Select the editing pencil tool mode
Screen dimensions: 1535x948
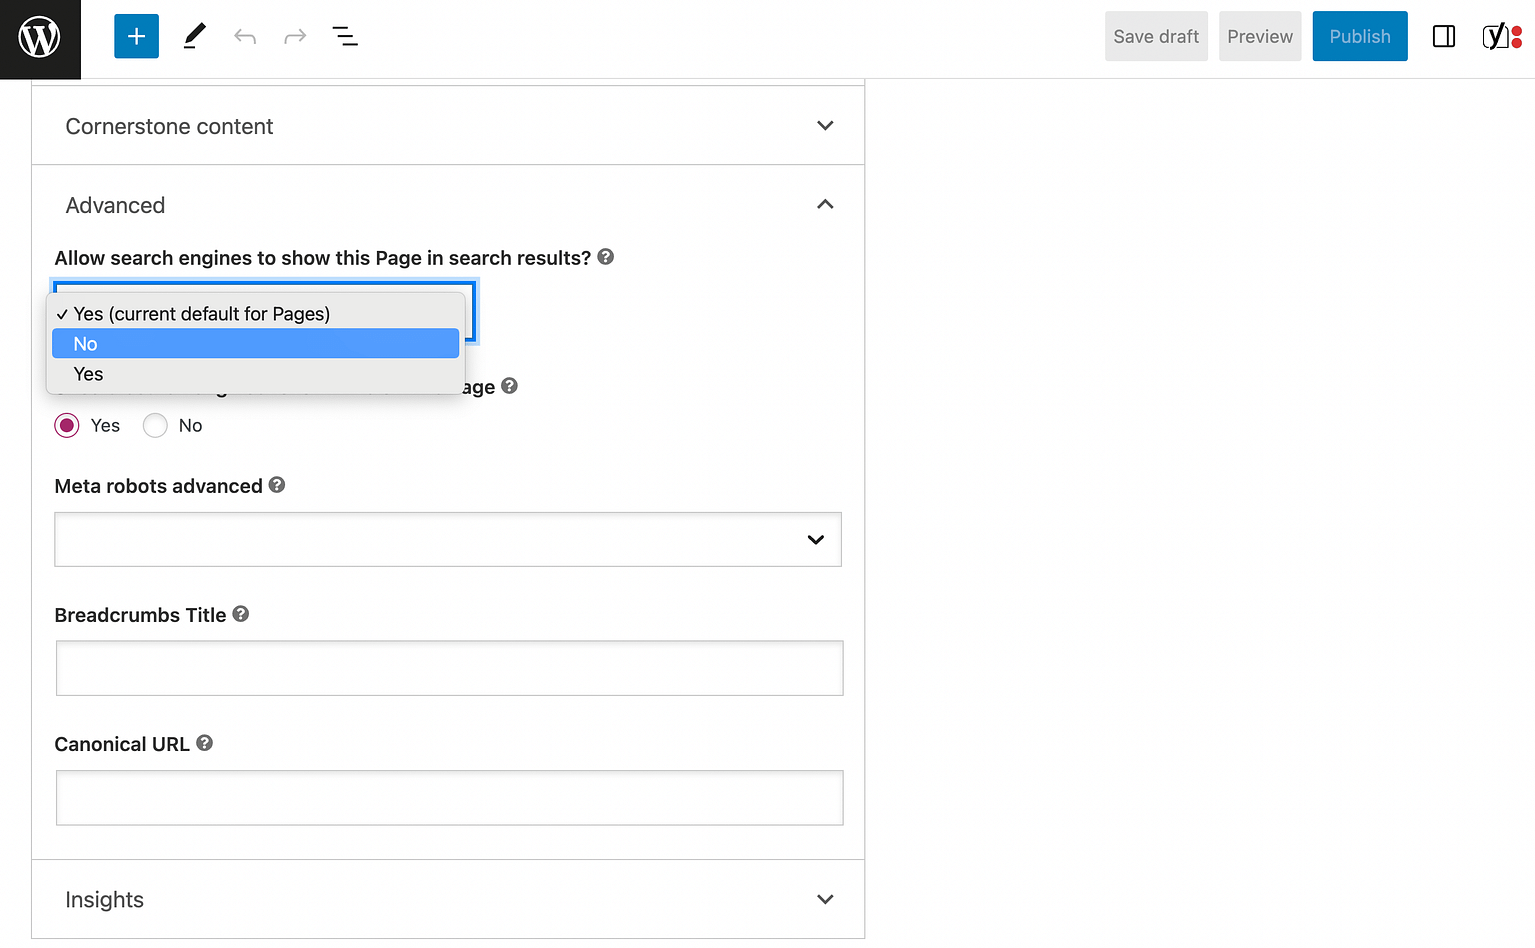coord(194,36)
